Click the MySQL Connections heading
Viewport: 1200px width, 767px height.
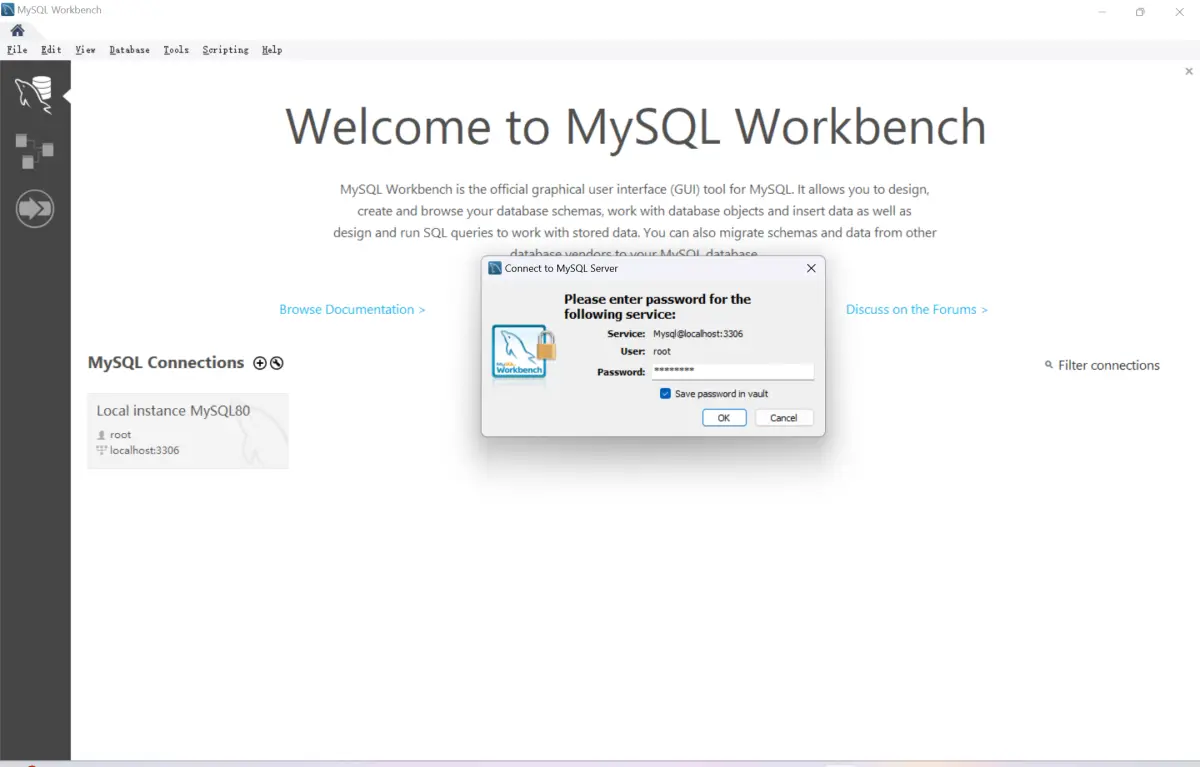coord(166,363)
